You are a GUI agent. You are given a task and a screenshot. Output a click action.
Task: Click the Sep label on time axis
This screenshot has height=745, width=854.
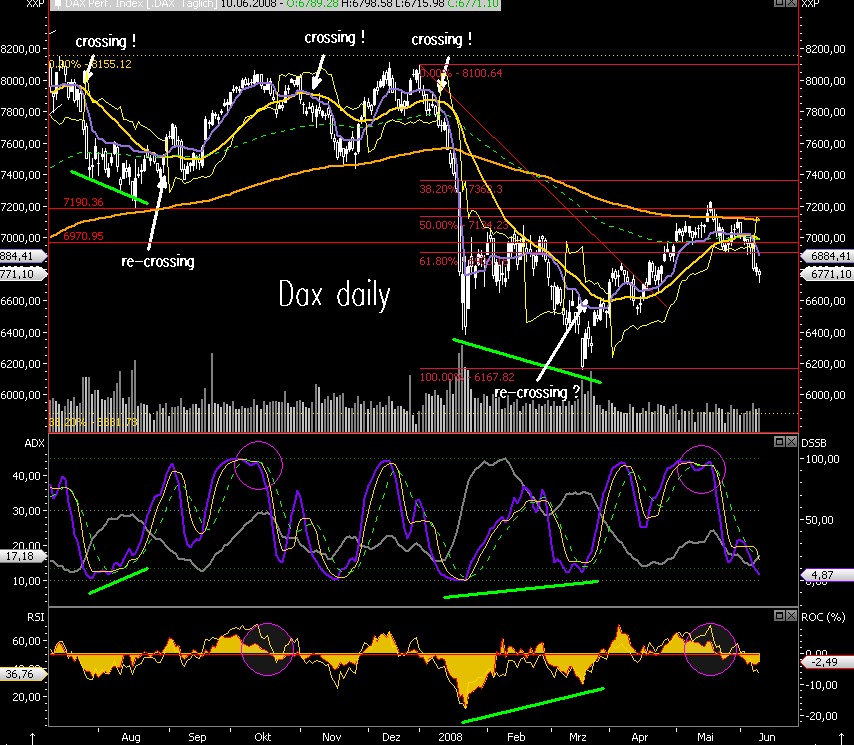[197, 737]
